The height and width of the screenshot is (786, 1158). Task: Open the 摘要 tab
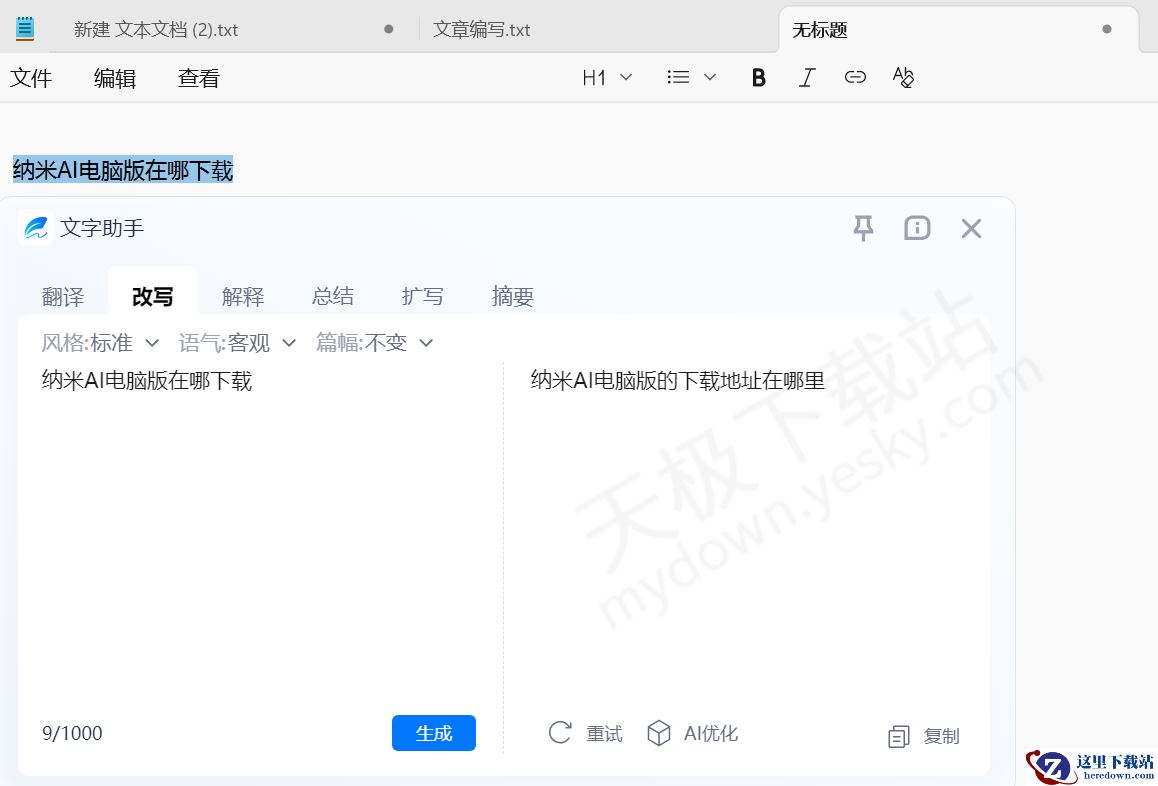click(513, 296)
